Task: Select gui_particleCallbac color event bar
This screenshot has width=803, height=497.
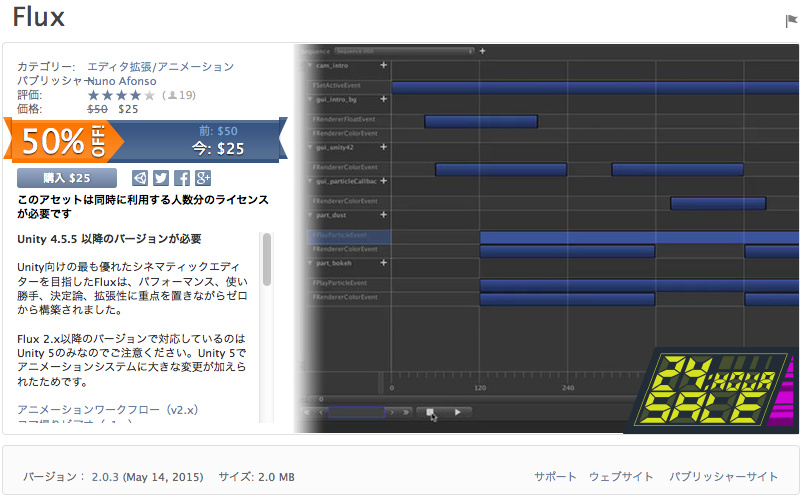Action: [x=718, y=203]
